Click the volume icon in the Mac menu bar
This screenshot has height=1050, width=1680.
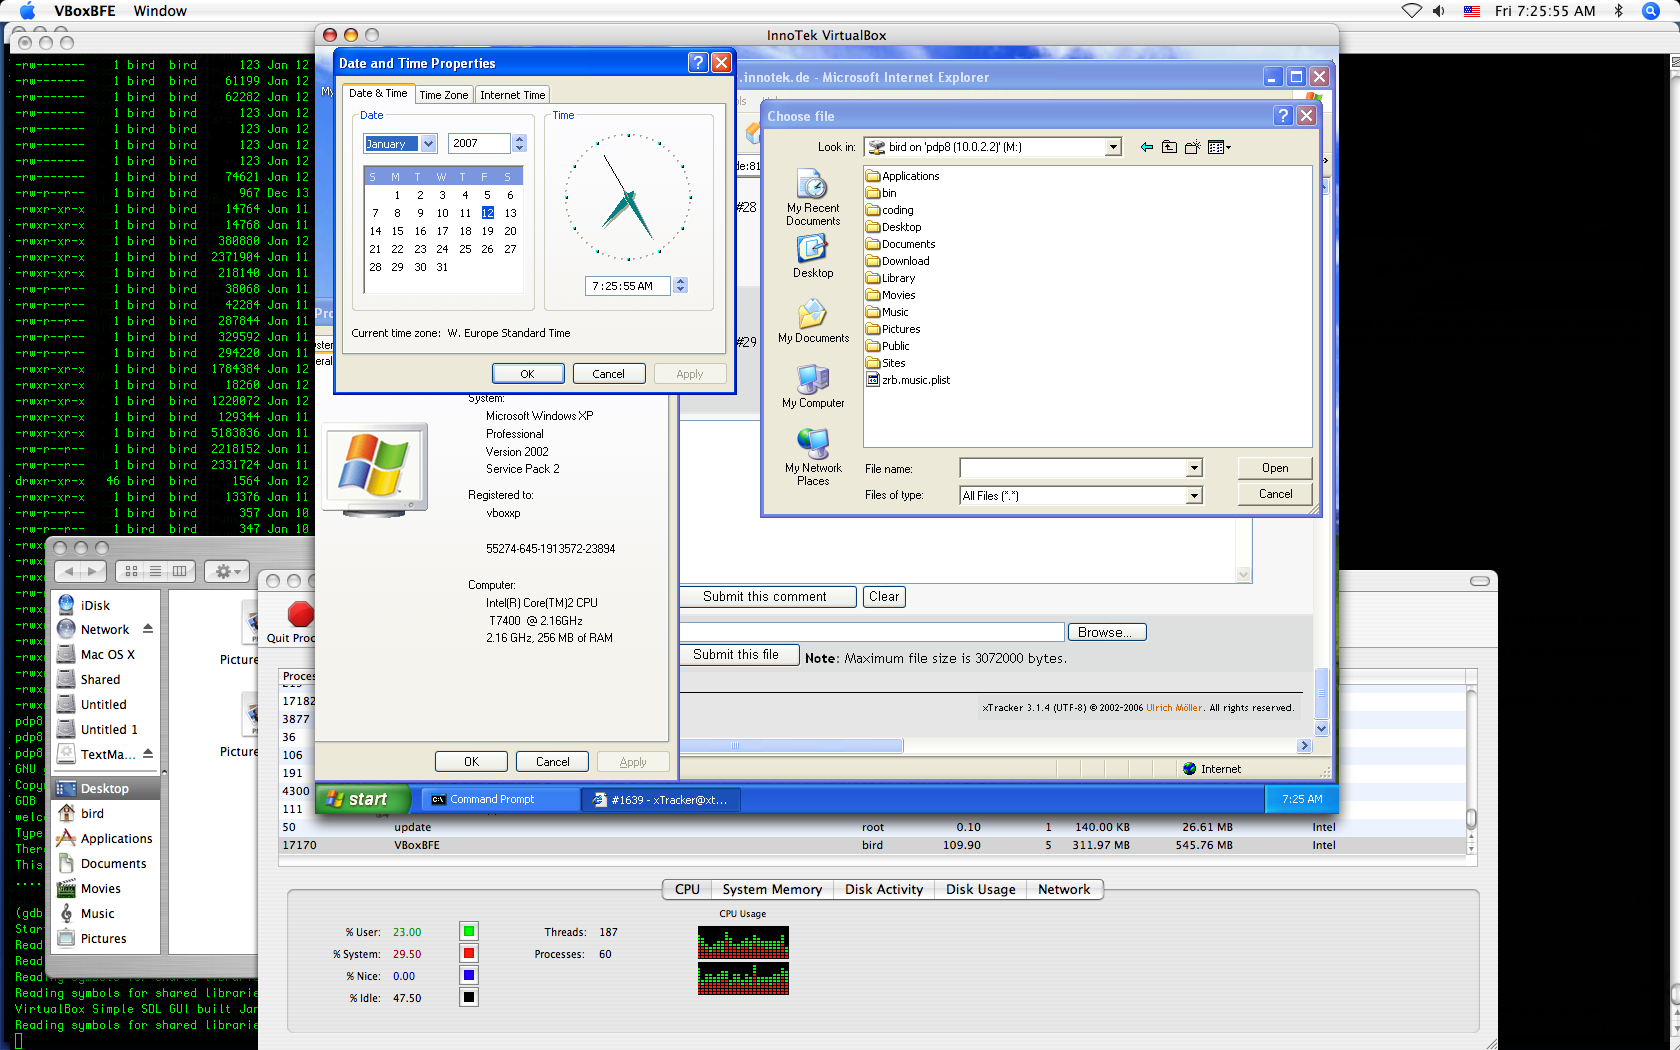pyautogui.click(x=1438, y=11)
